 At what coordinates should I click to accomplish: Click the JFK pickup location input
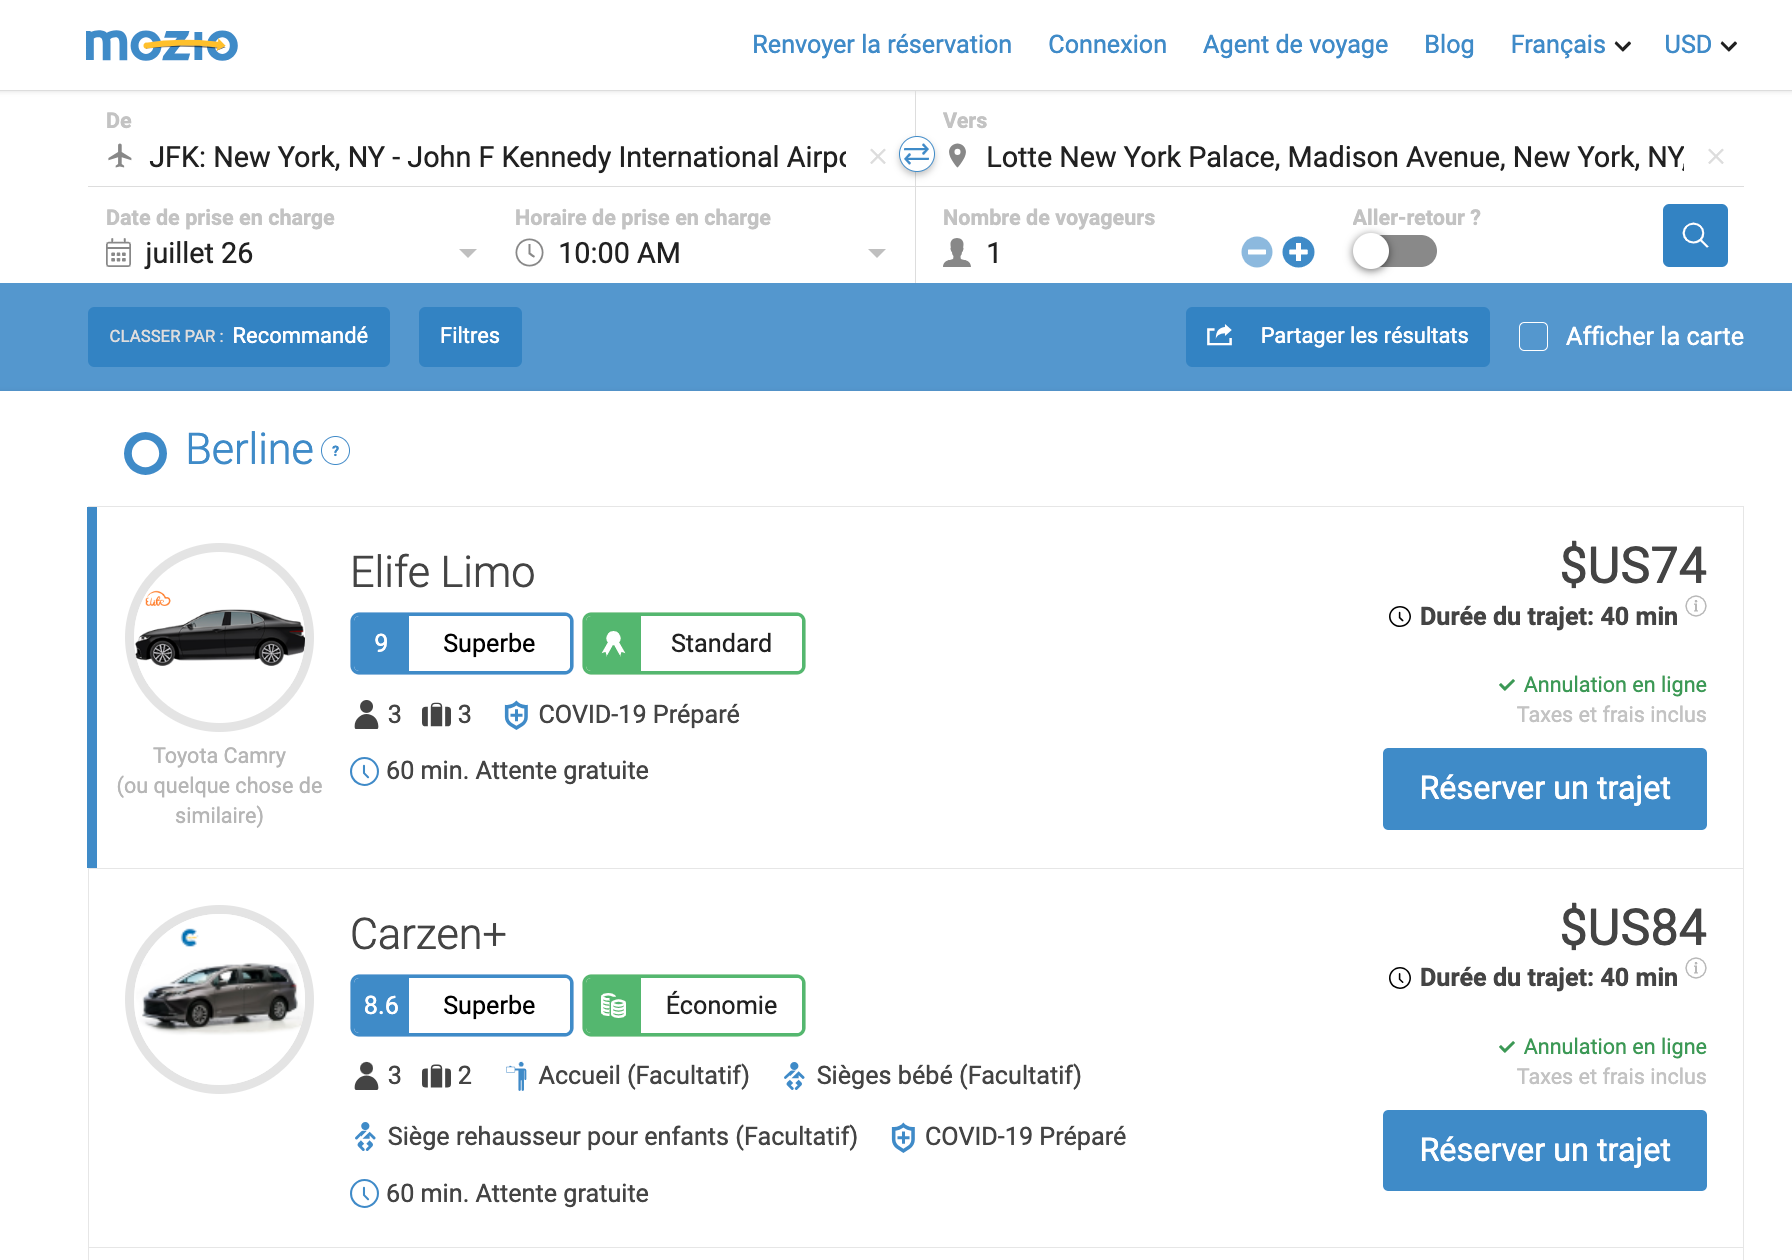click(498, 157)
